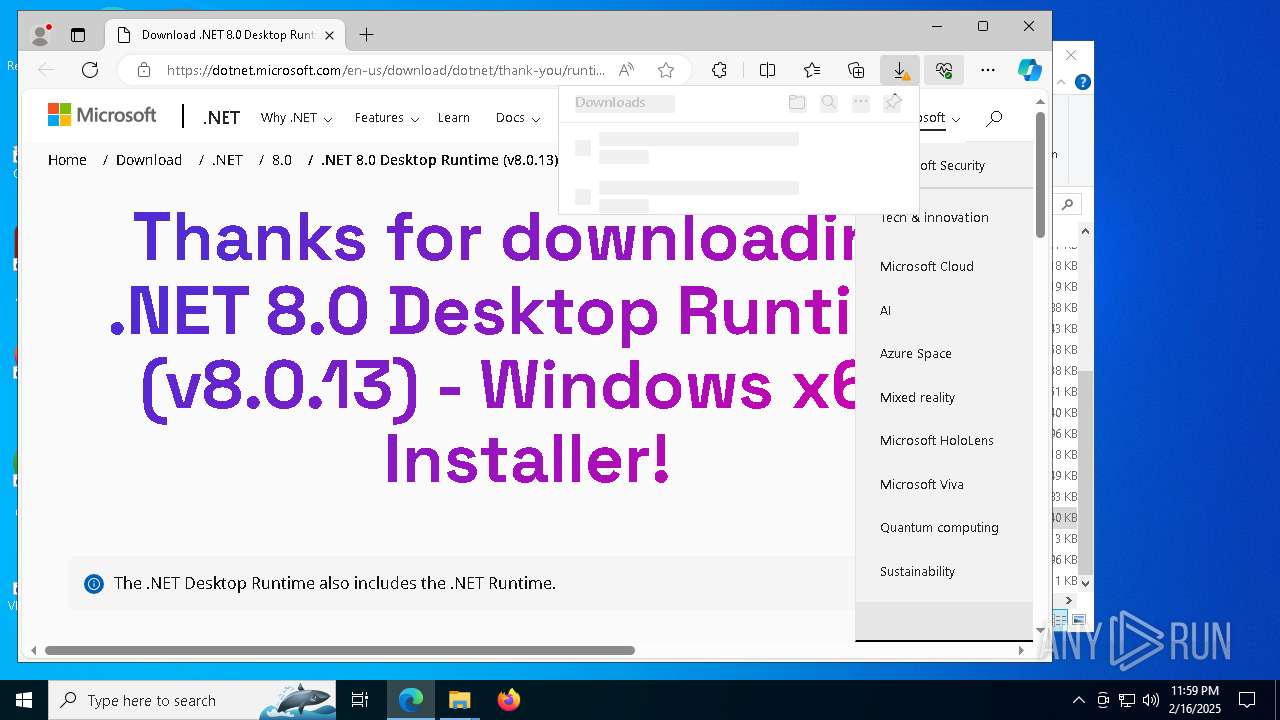View site information lock icon
1280x720 pixels.
pos(144,70)
